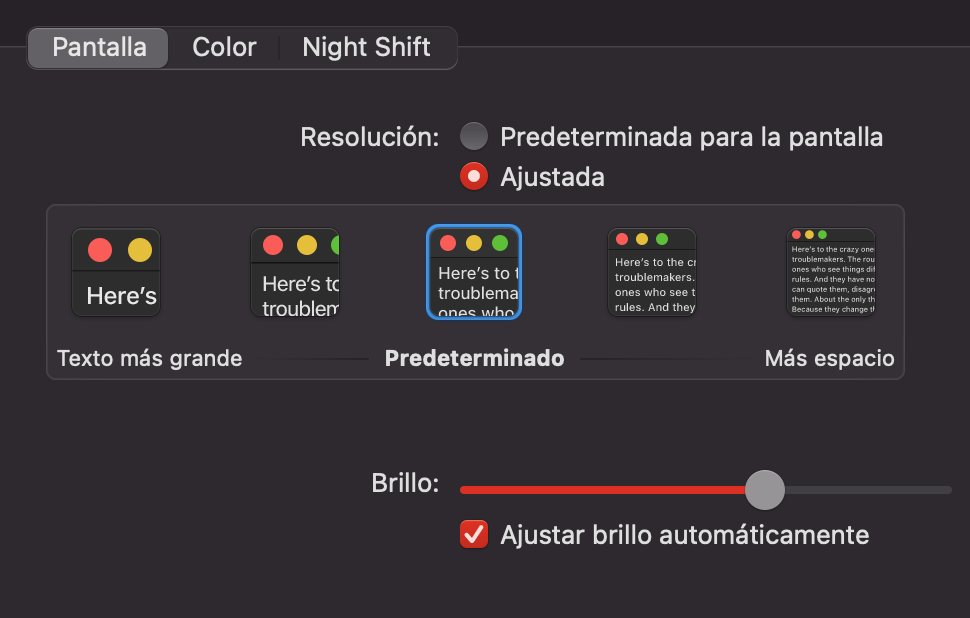
Task: Click the Ajustar brillo automáticamente text
Action: 684,535
